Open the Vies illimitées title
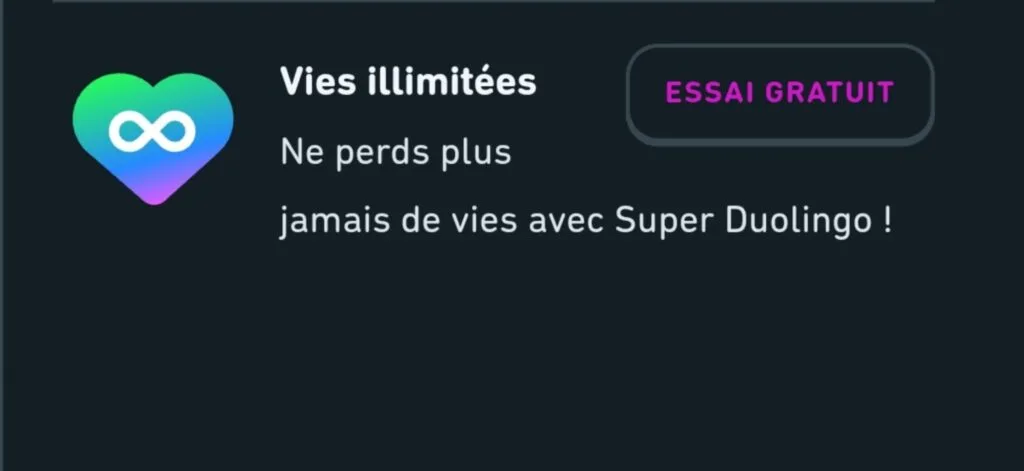 click(408, 82)
